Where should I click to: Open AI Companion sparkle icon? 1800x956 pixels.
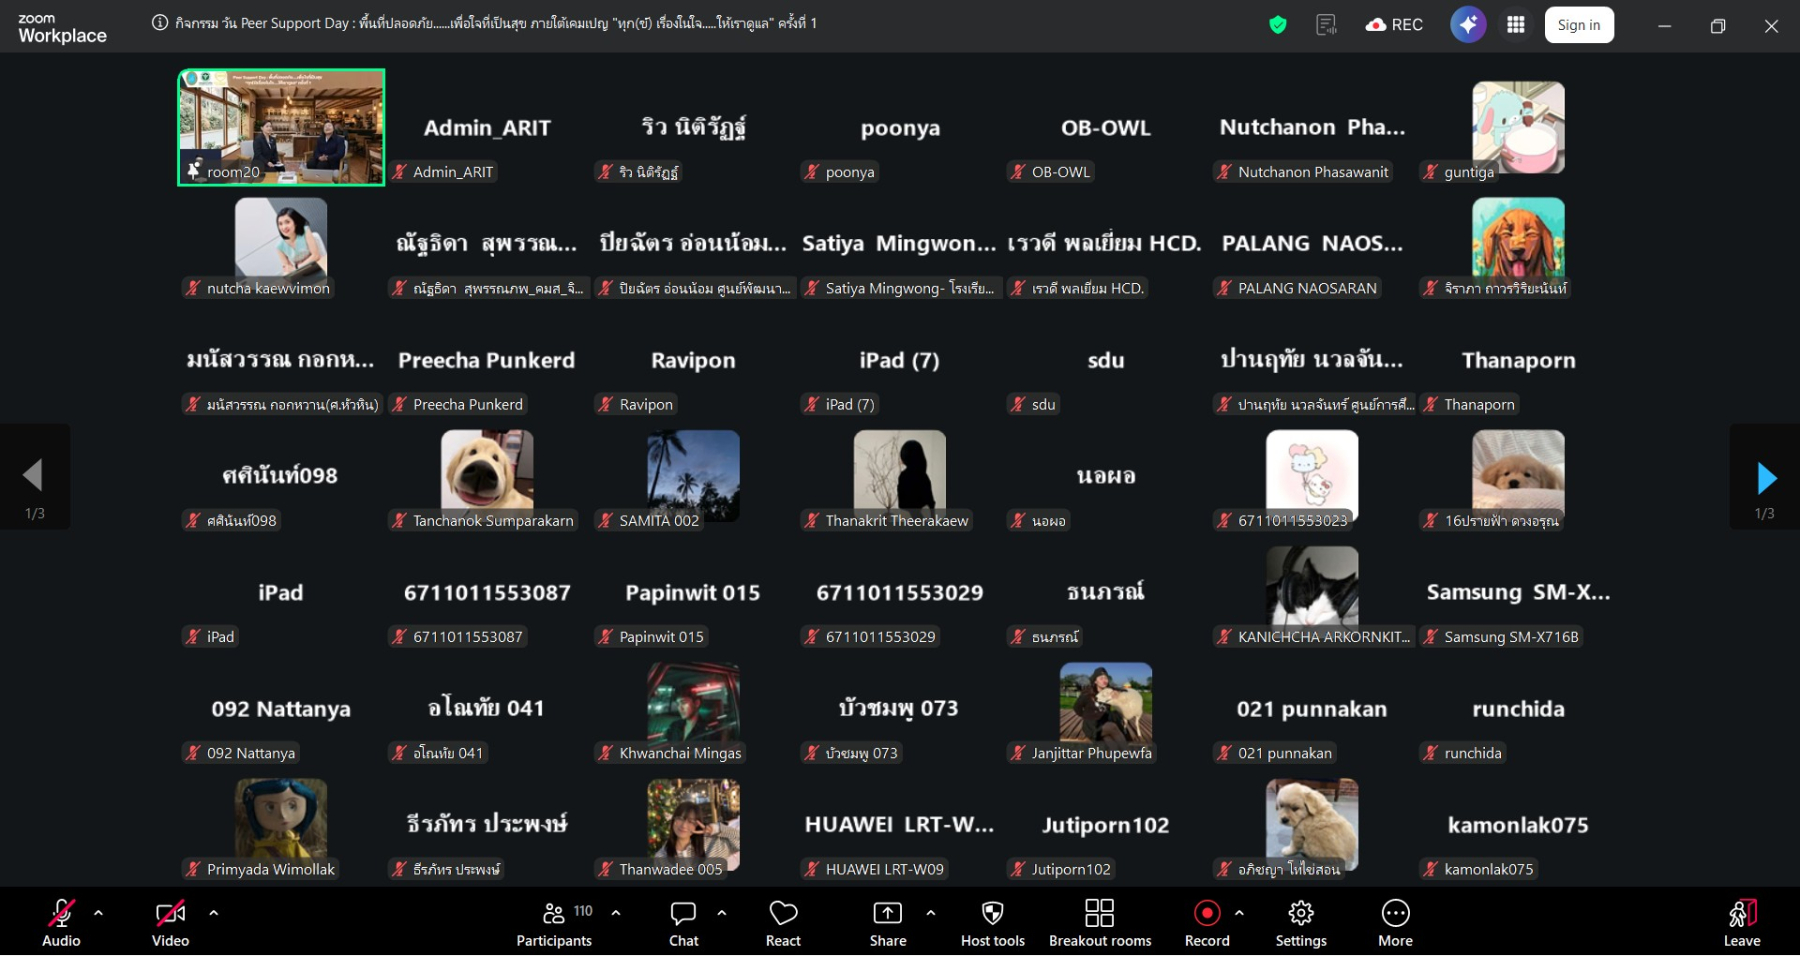point(1468,25)
